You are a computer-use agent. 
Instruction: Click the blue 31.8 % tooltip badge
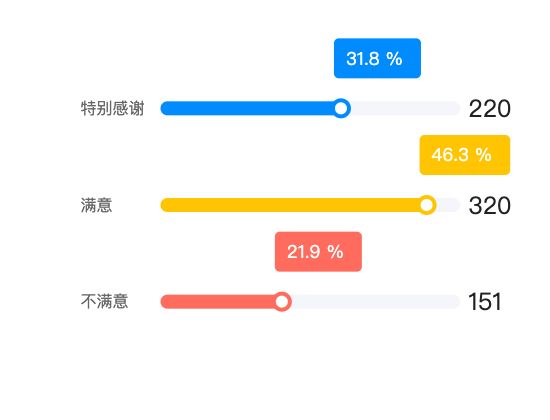(x=377, y=58)
